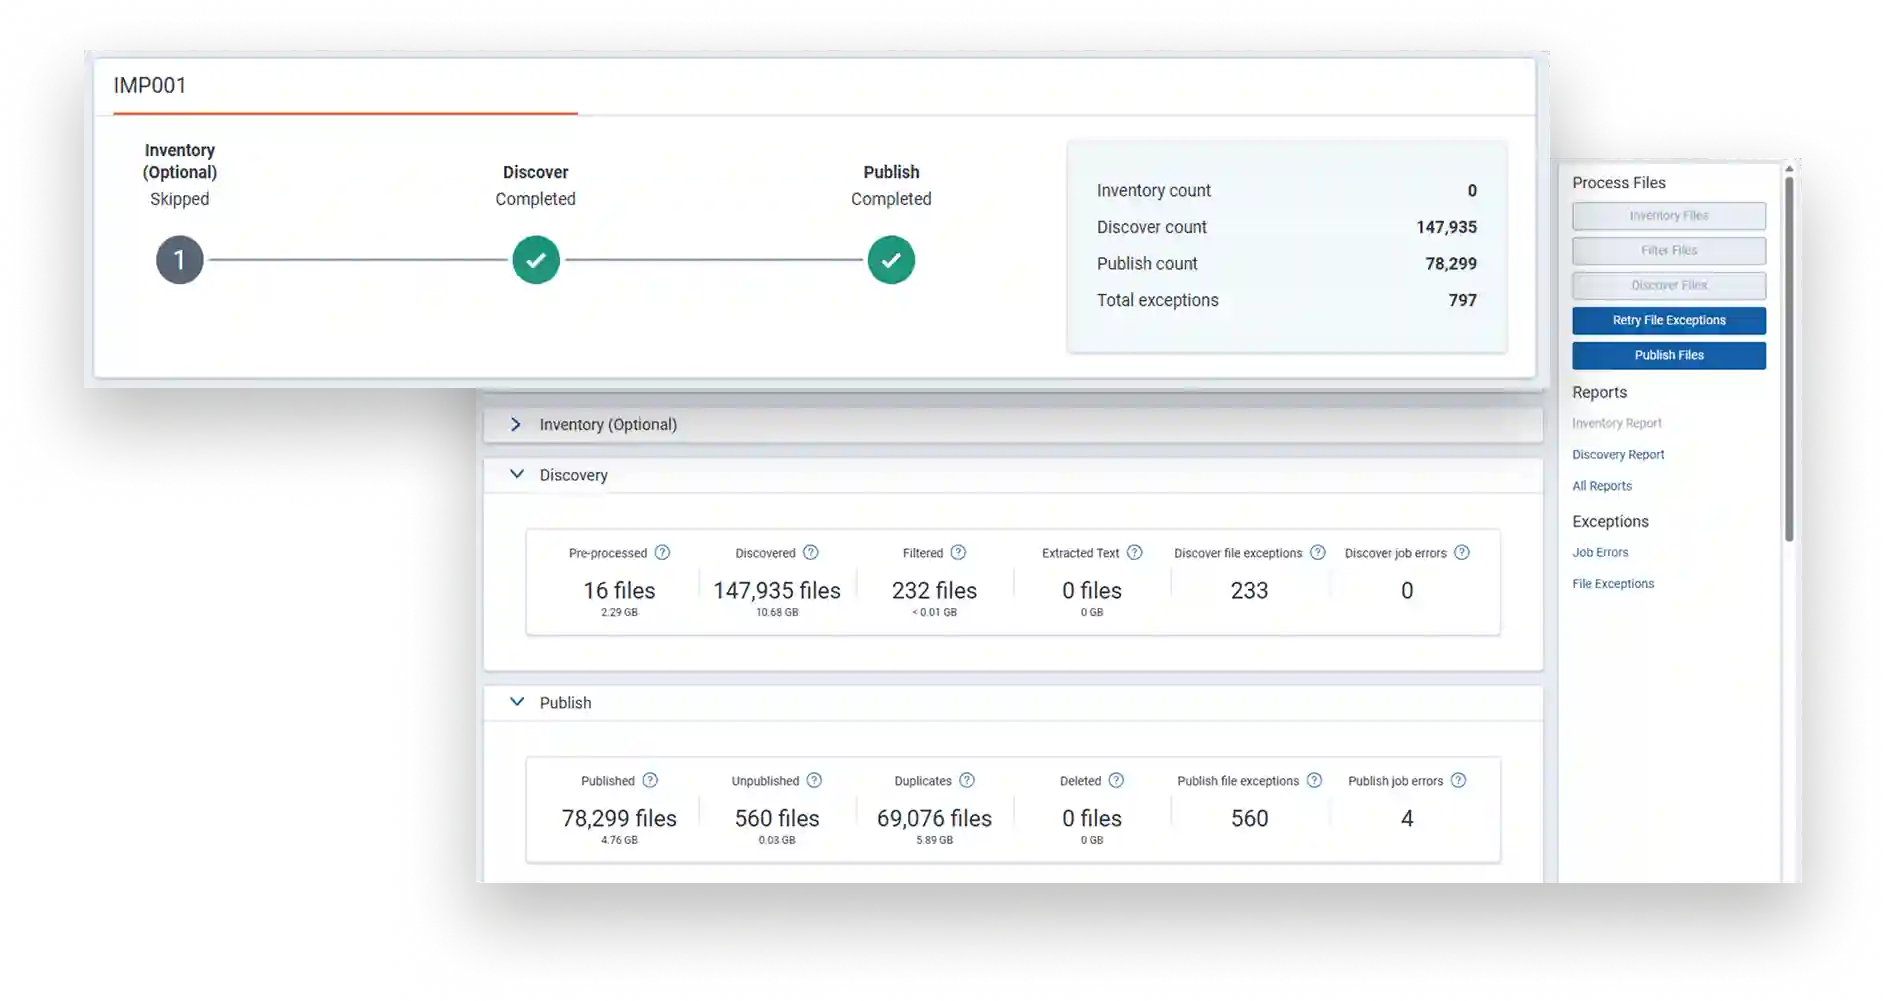1887x1001 pixels.
Task: Click the Filtered info question icon
Action: point(958,553)
